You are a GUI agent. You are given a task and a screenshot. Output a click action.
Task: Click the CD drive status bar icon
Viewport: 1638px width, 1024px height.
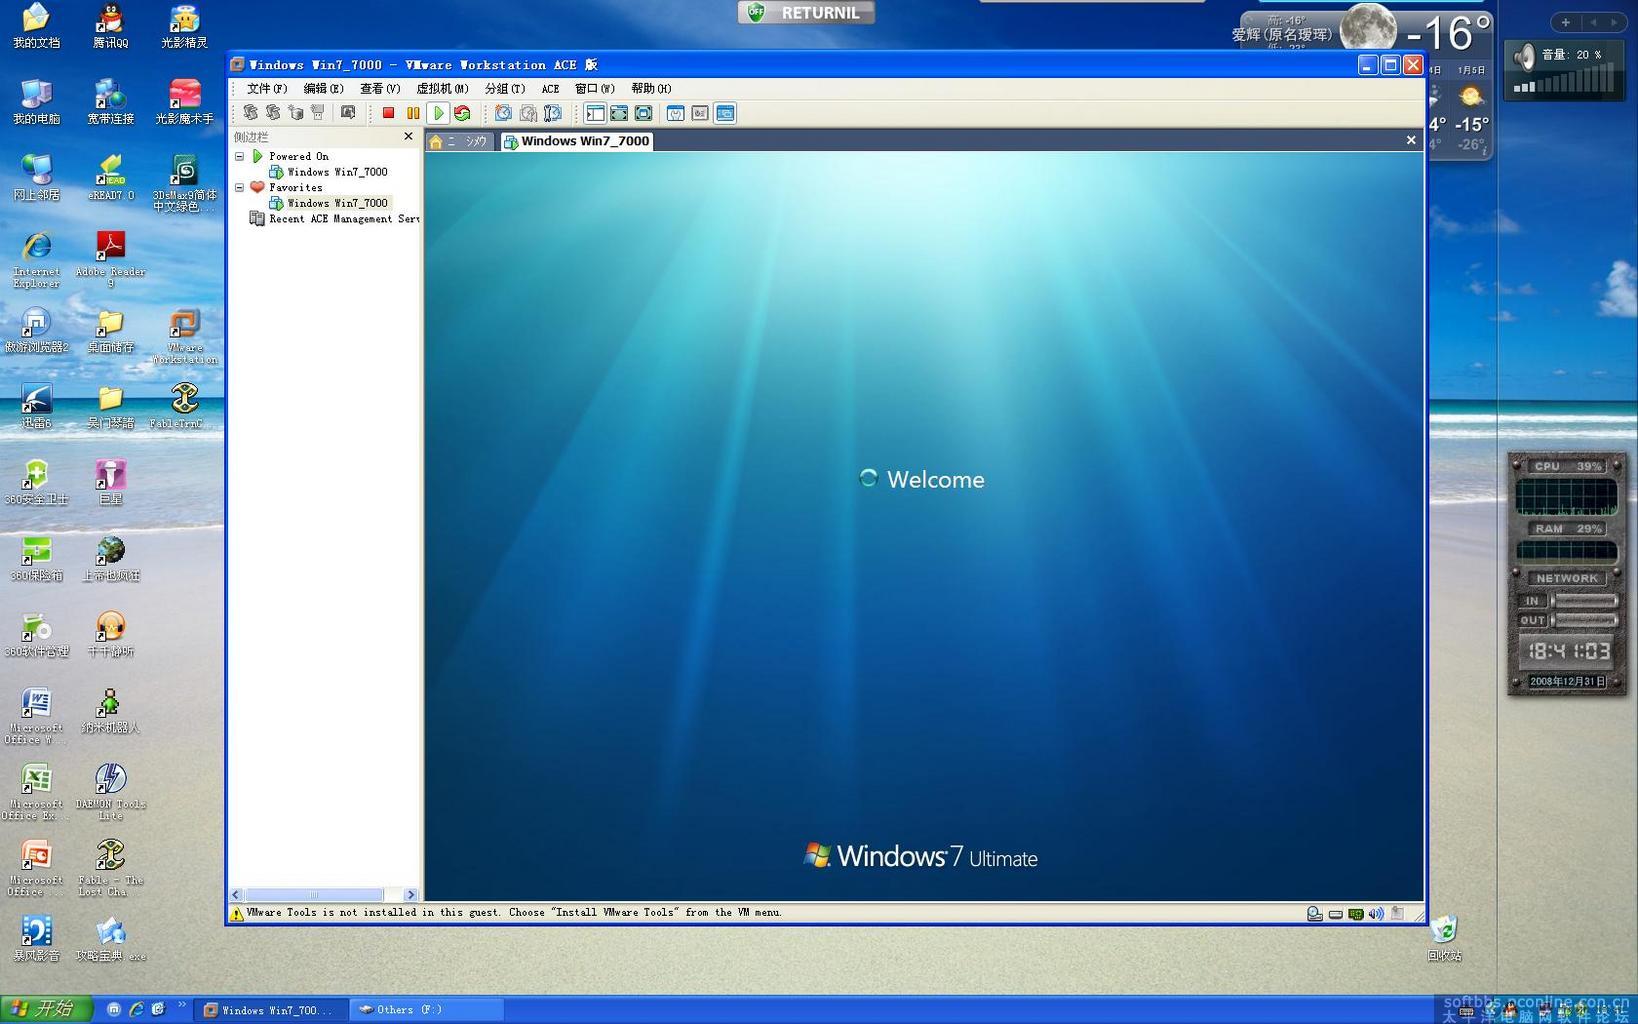pos(1314,913)
